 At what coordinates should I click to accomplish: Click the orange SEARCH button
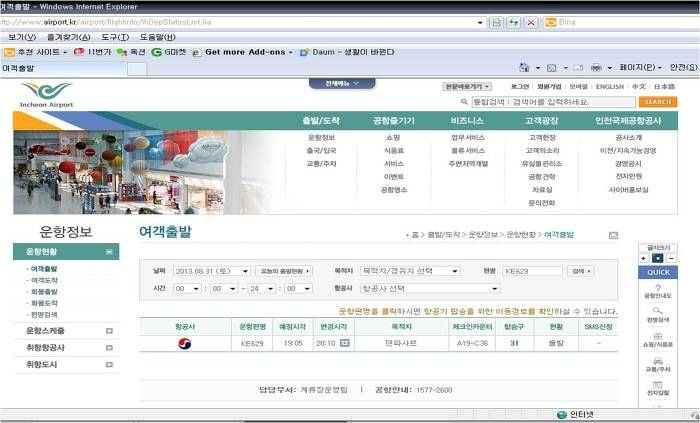[658, 102]
